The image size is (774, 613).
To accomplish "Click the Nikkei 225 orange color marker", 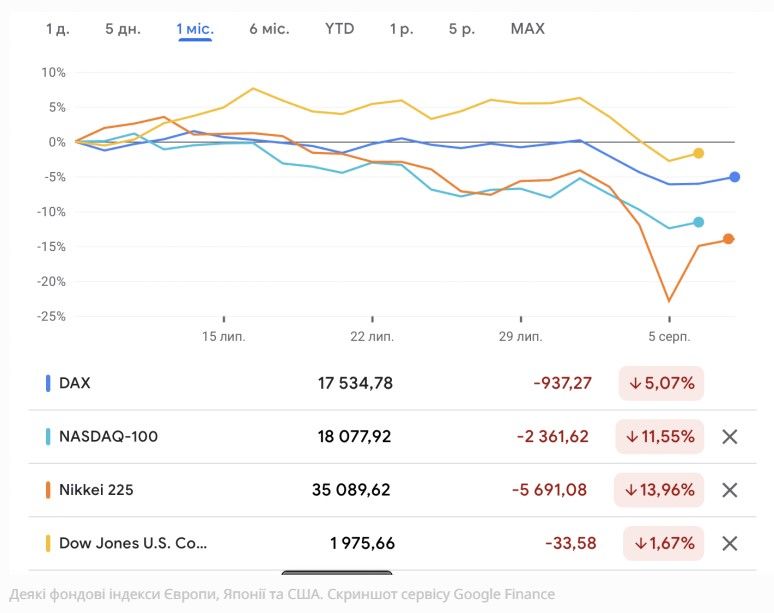I will 48,490.
